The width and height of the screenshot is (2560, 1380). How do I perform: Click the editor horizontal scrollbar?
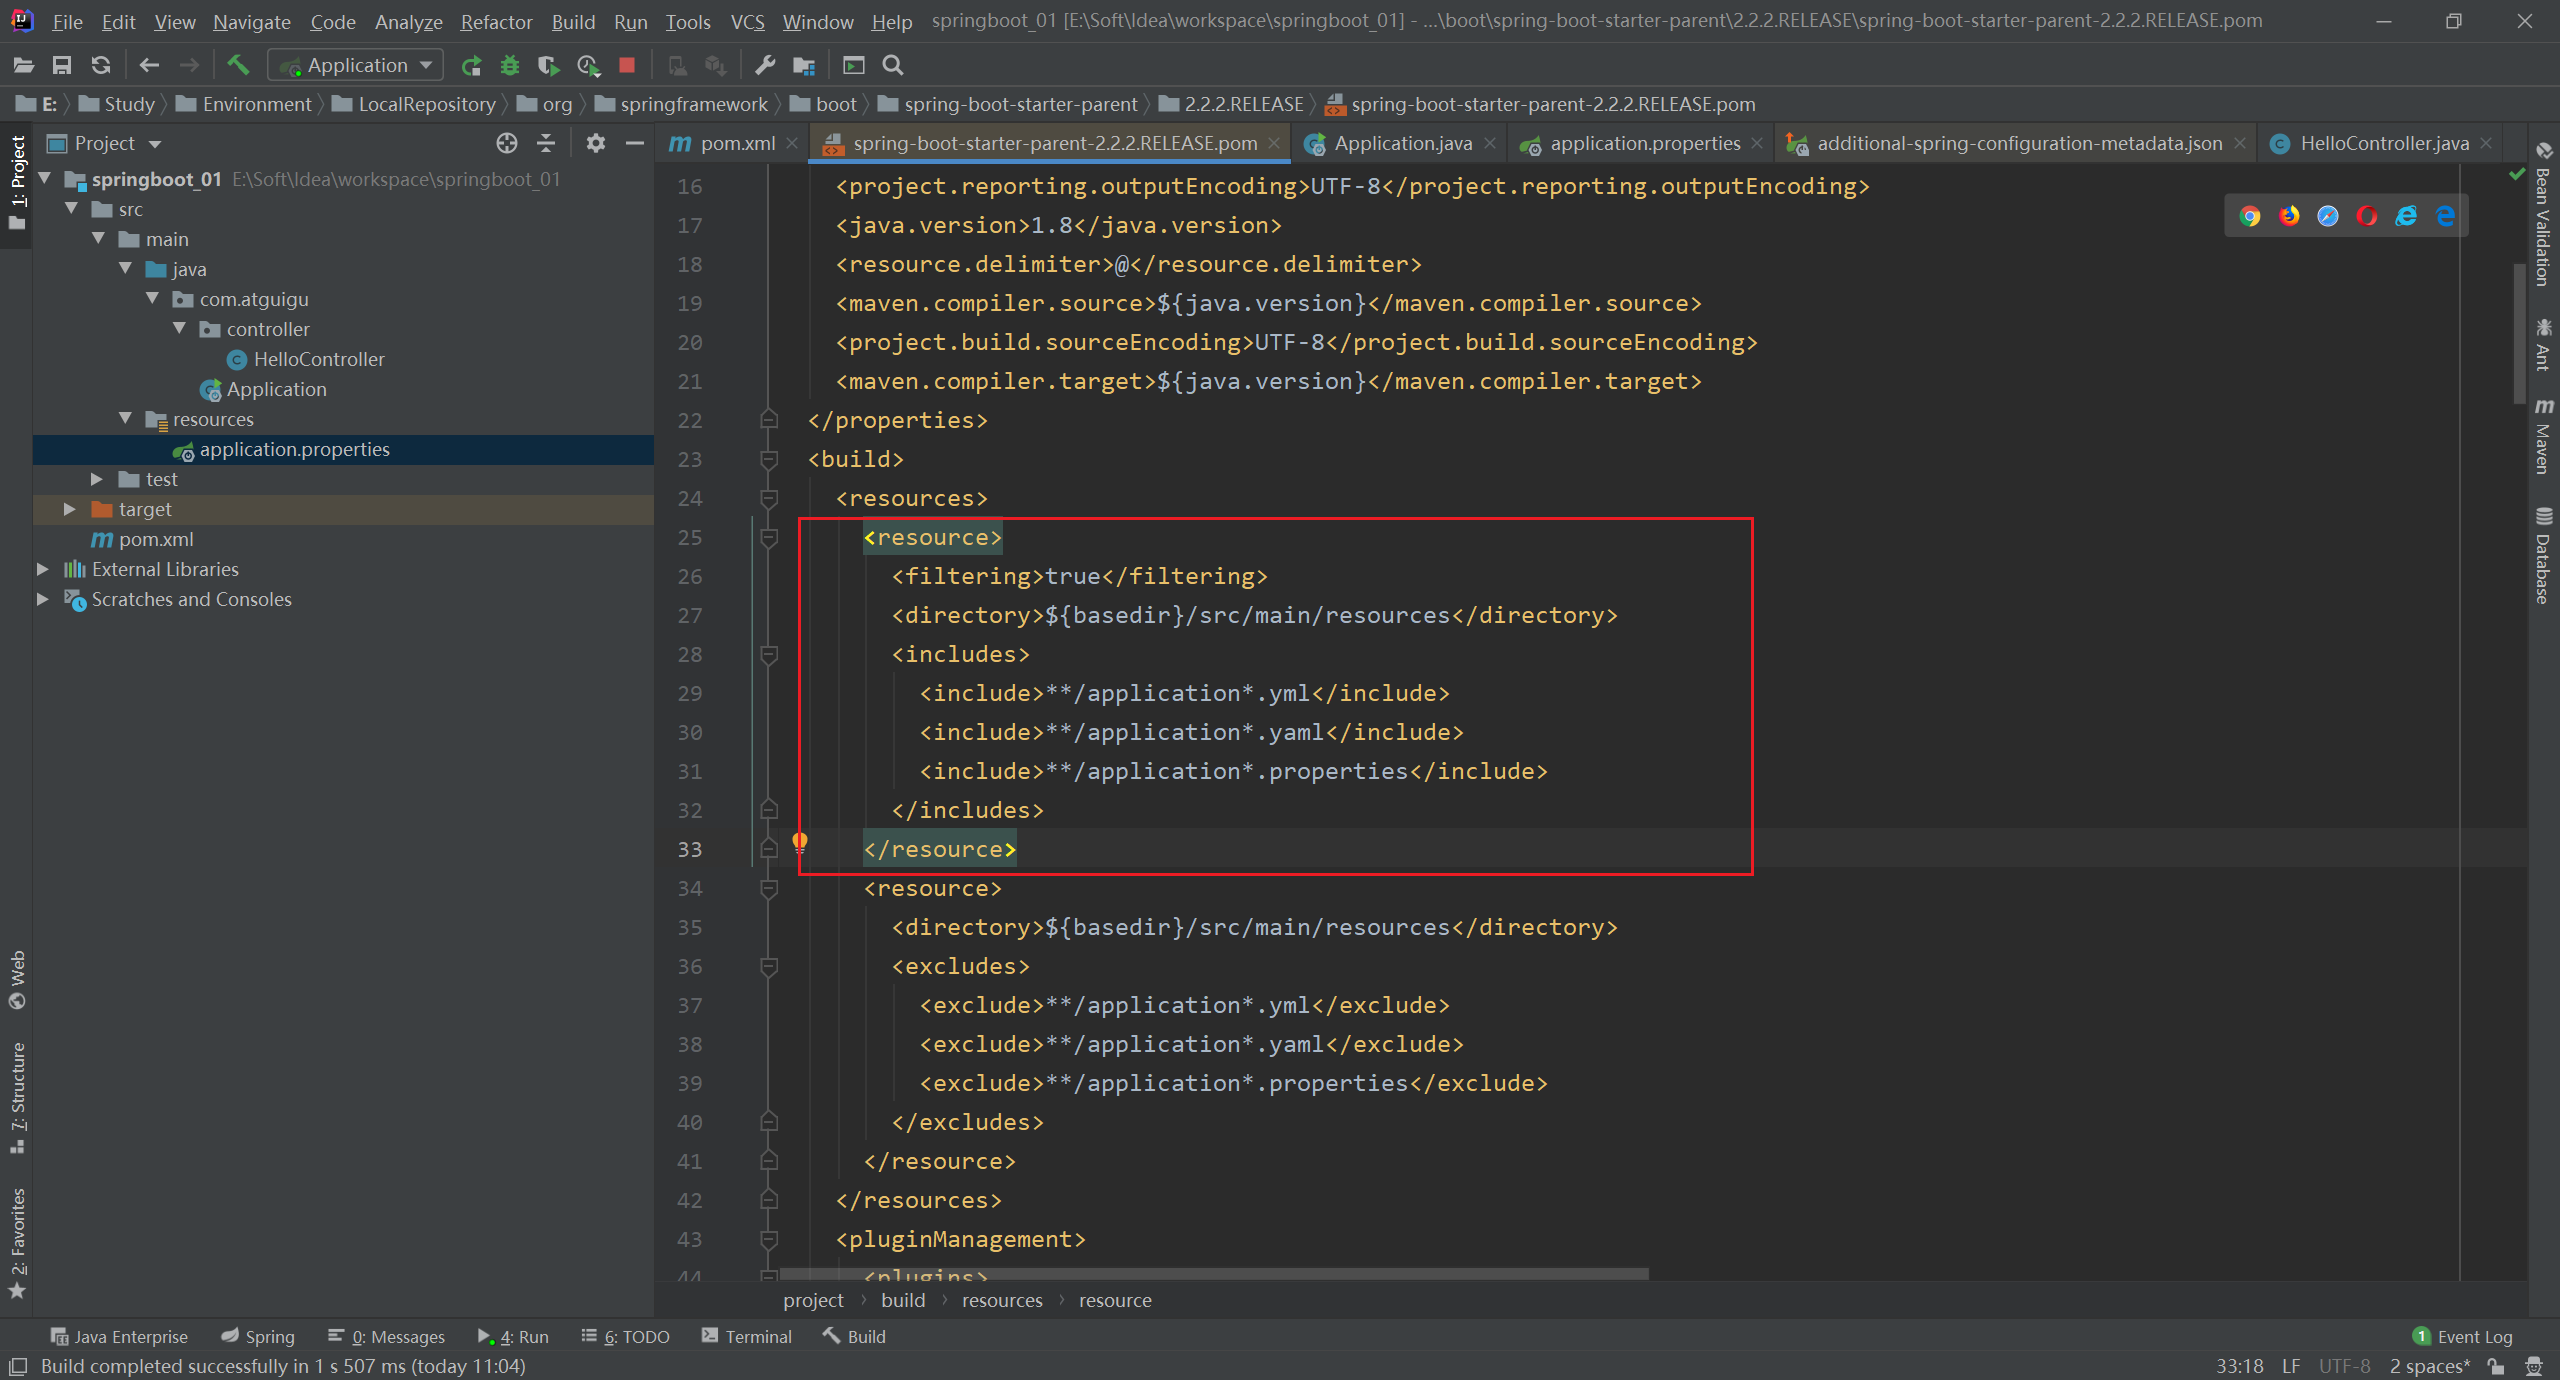click(x=1213, y=1274)
